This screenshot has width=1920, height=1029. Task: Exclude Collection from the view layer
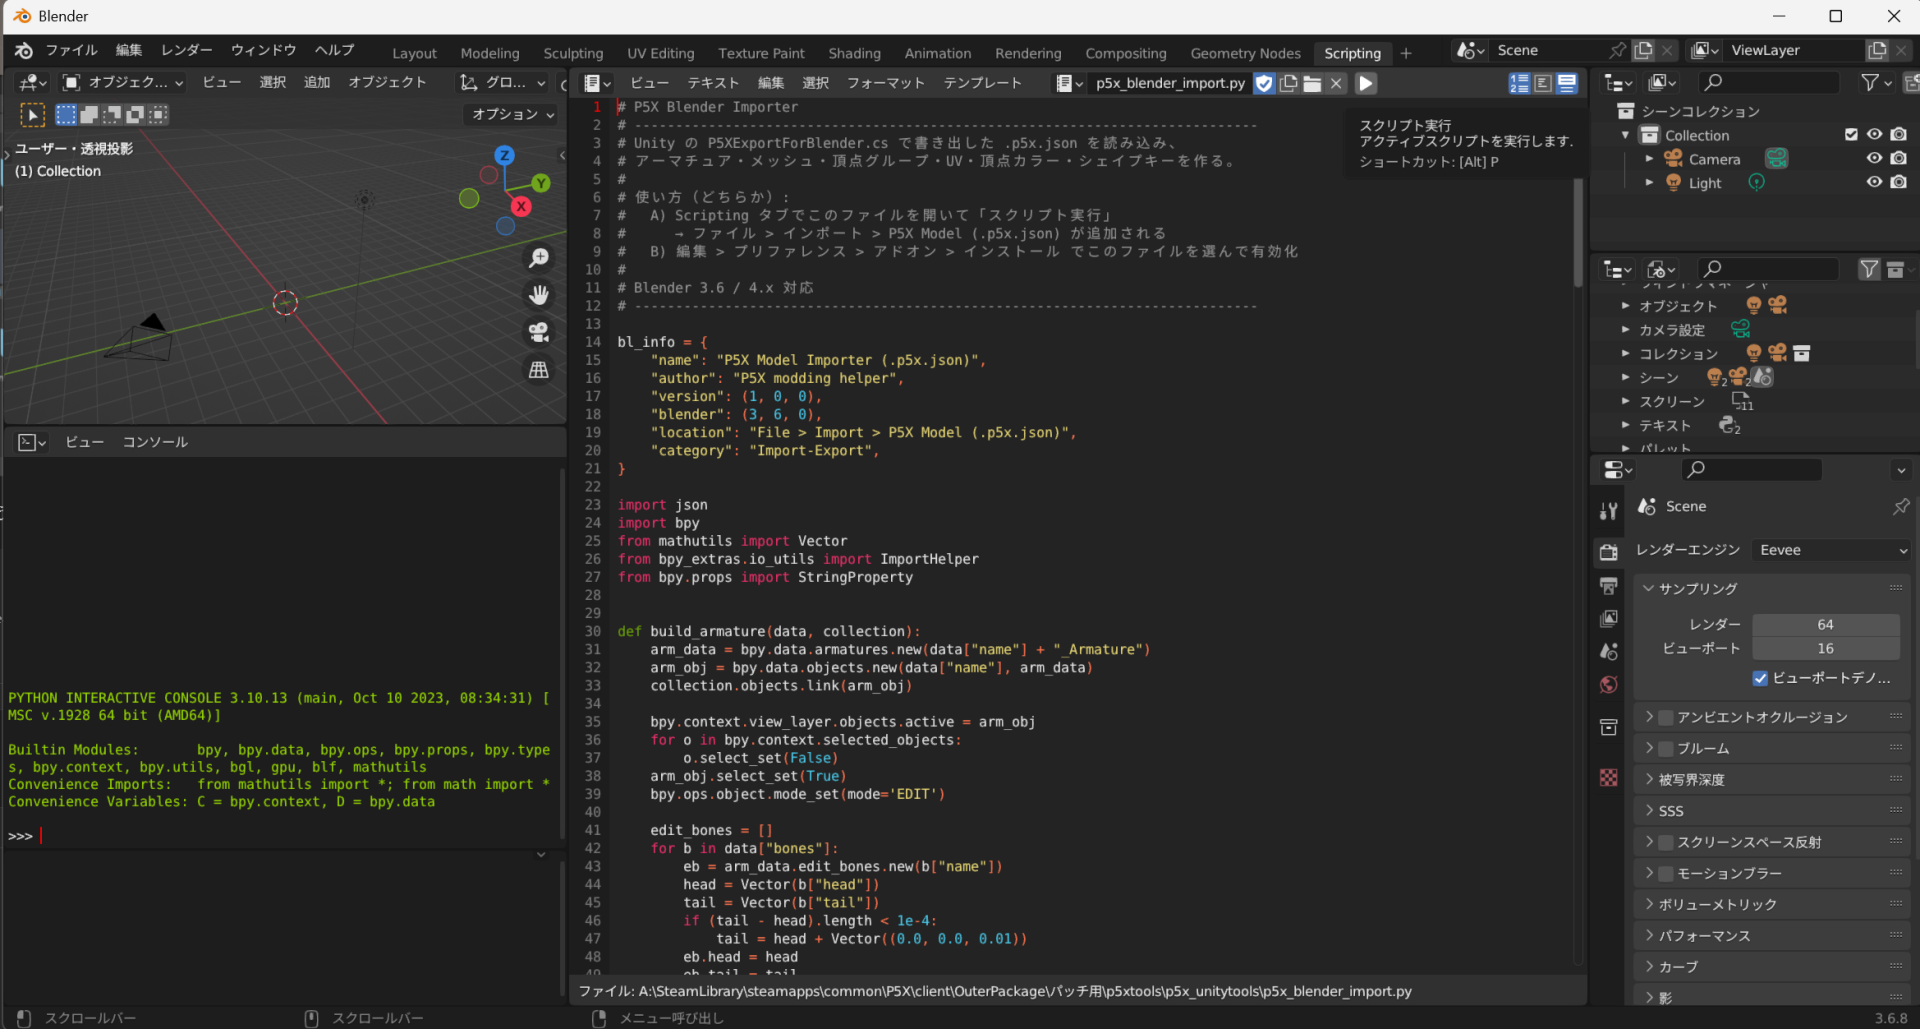tap(1851, 135)
